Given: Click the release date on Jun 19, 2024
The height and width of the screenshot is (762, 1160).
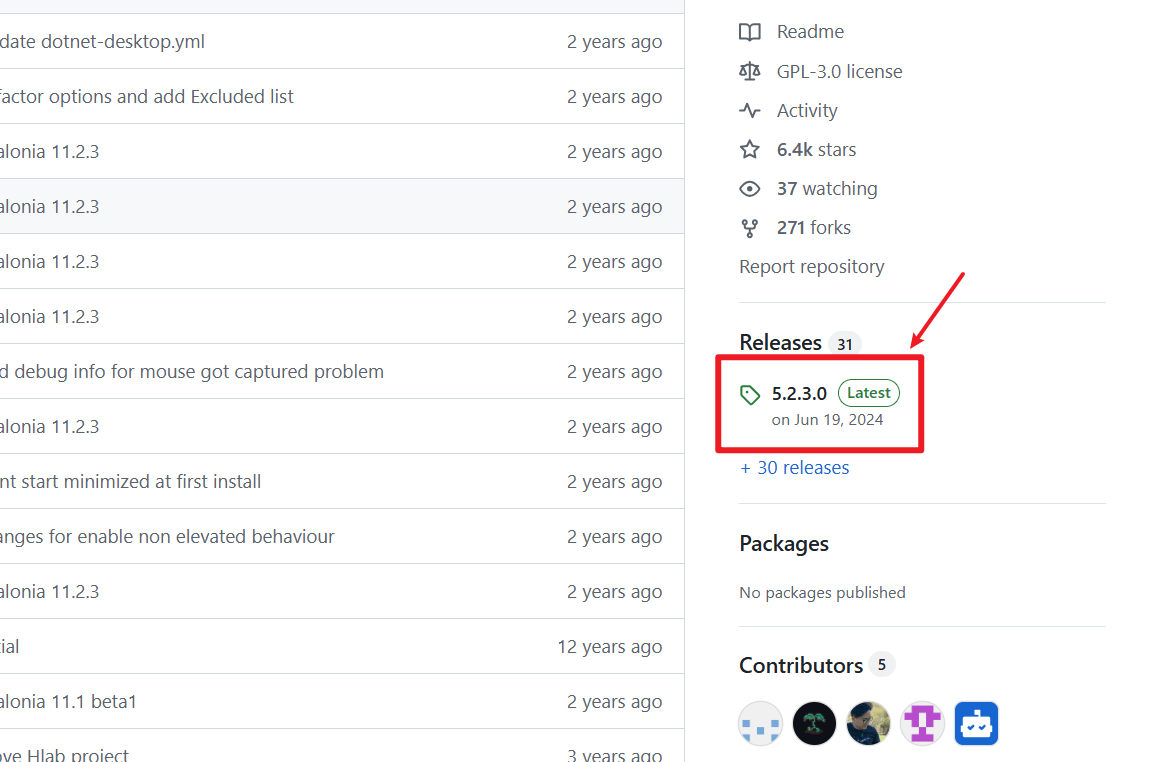Looking at the screenshot, I should (827, 420).
